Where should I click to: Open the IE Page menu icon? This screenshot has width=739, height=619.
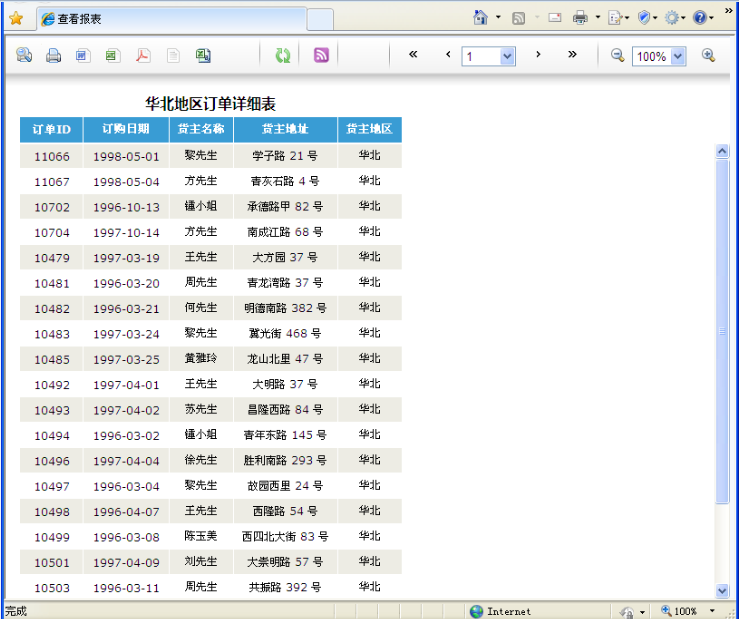[x=616, y=18]
